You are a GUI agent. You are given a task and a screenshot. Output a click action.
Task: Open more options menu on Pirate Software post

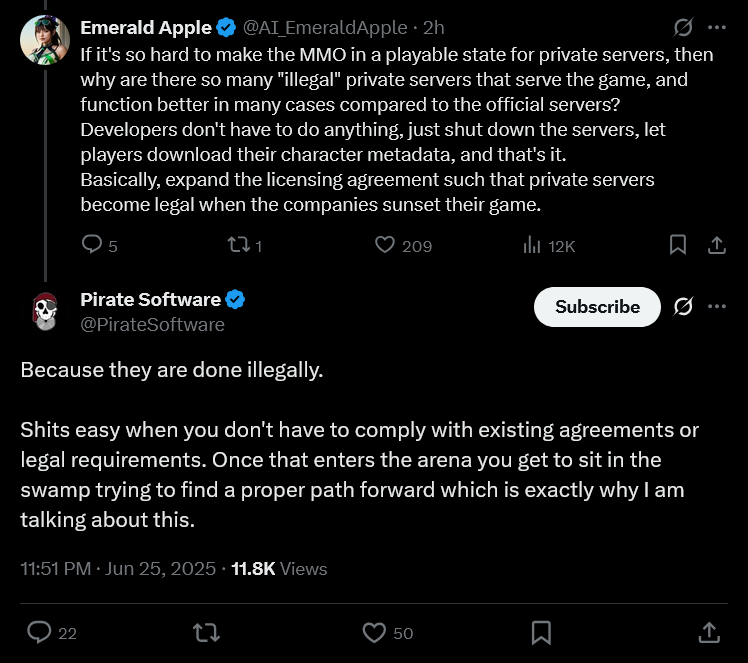717,306
